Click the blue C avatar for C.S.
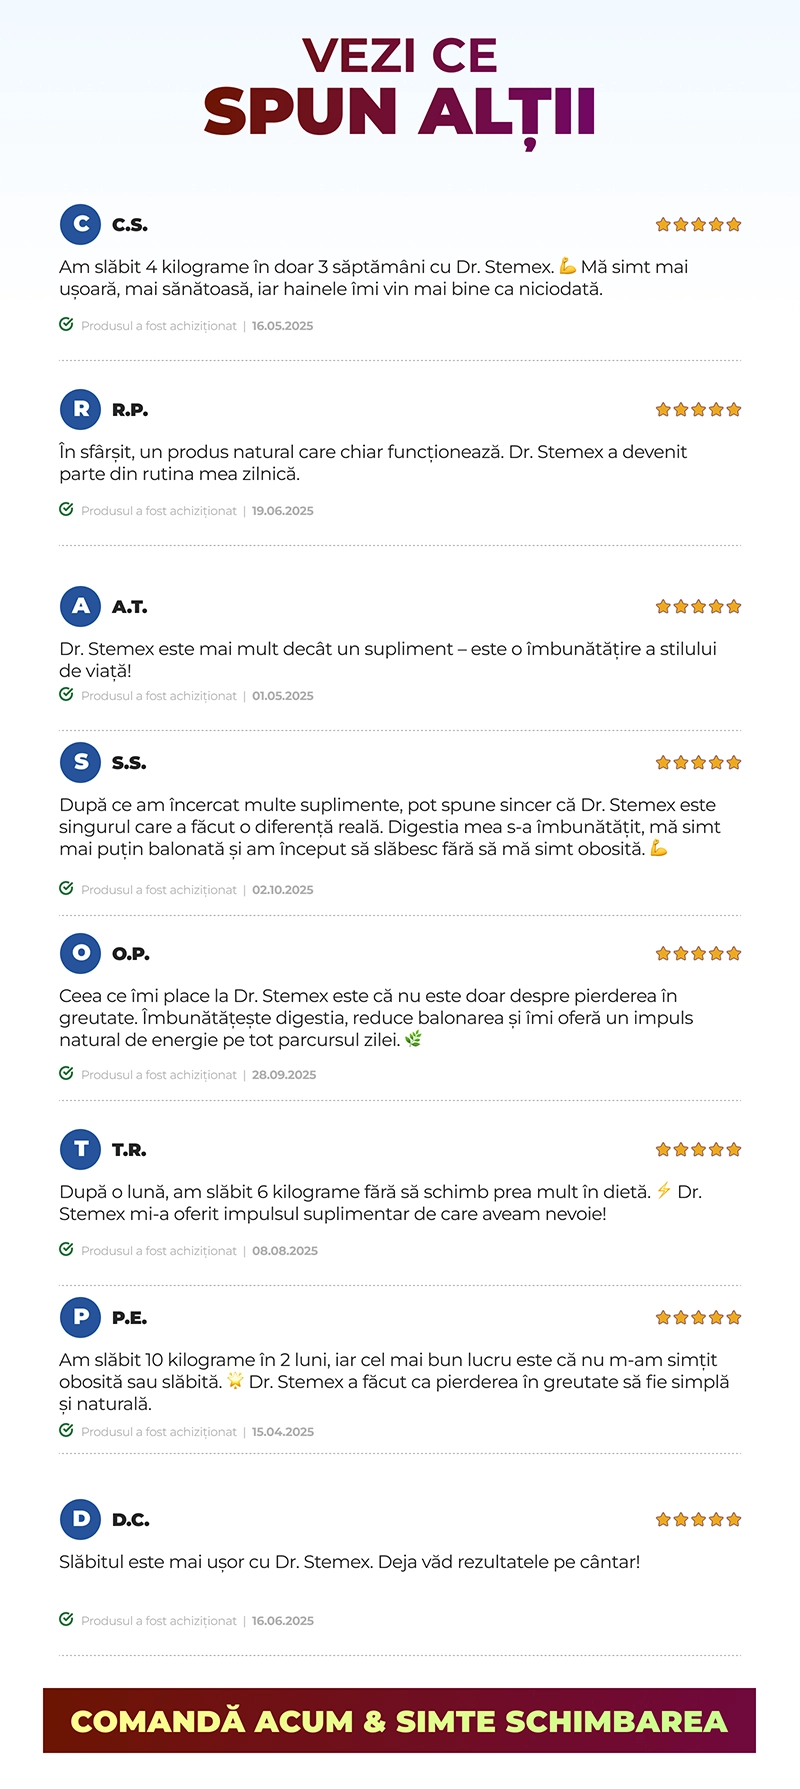 [81, 224]
